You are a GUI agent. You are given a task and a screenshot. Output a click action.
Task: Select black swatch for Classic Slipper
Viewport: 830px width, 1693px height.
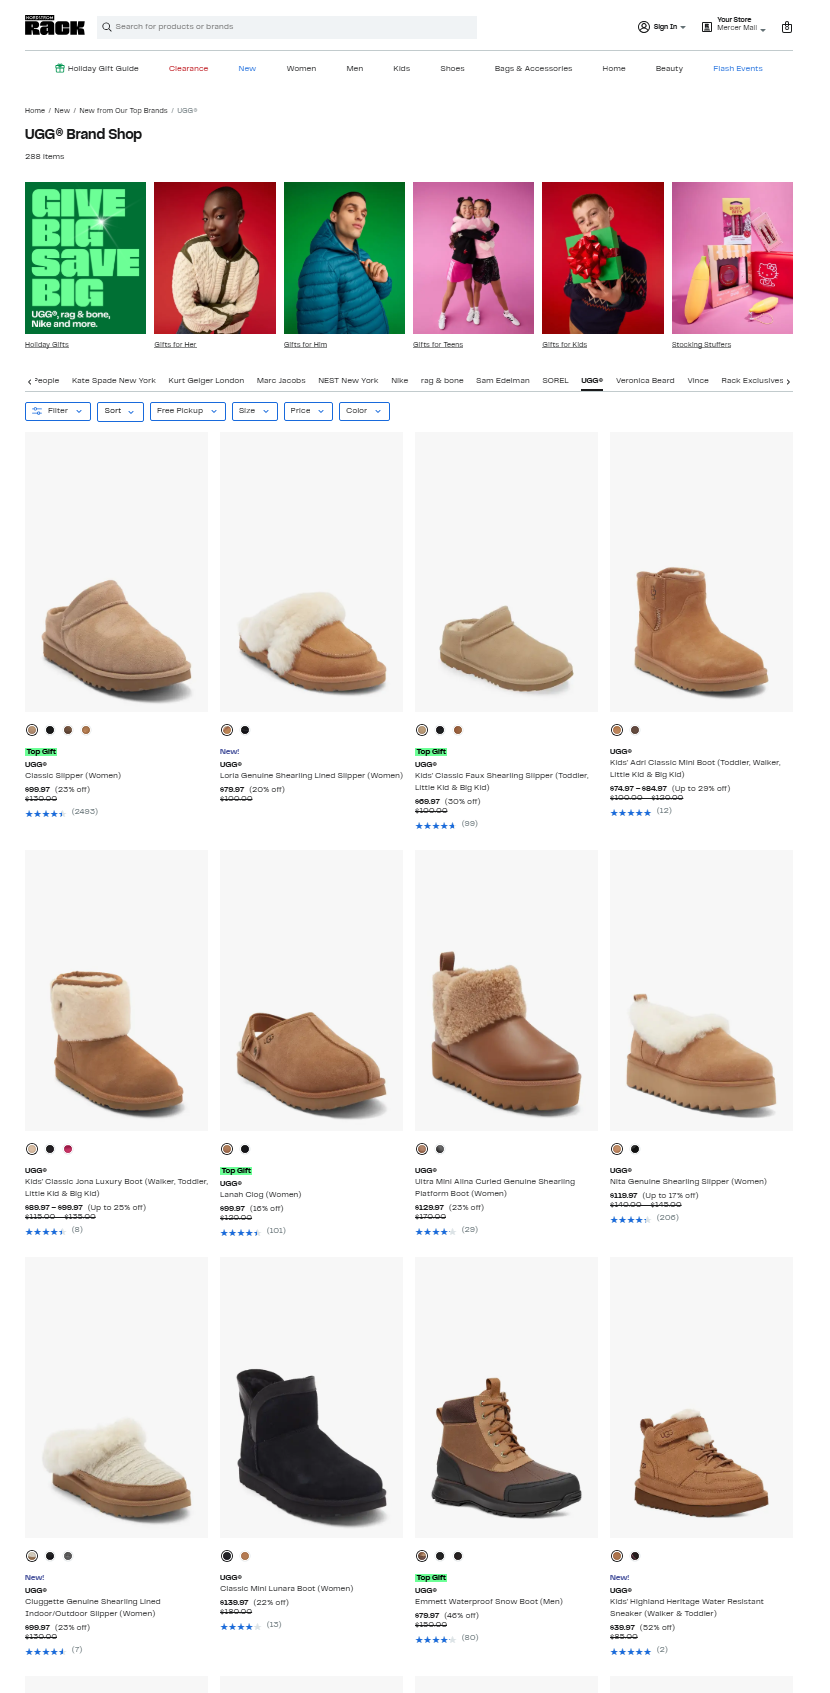coord(50,730)
